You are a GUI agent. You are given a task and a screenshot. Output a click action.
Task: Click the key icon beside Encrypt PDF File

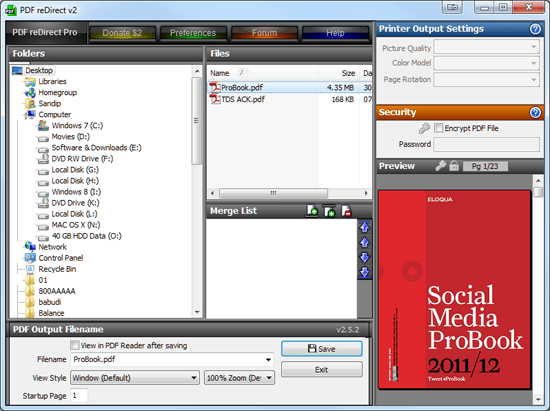[424, 128]
